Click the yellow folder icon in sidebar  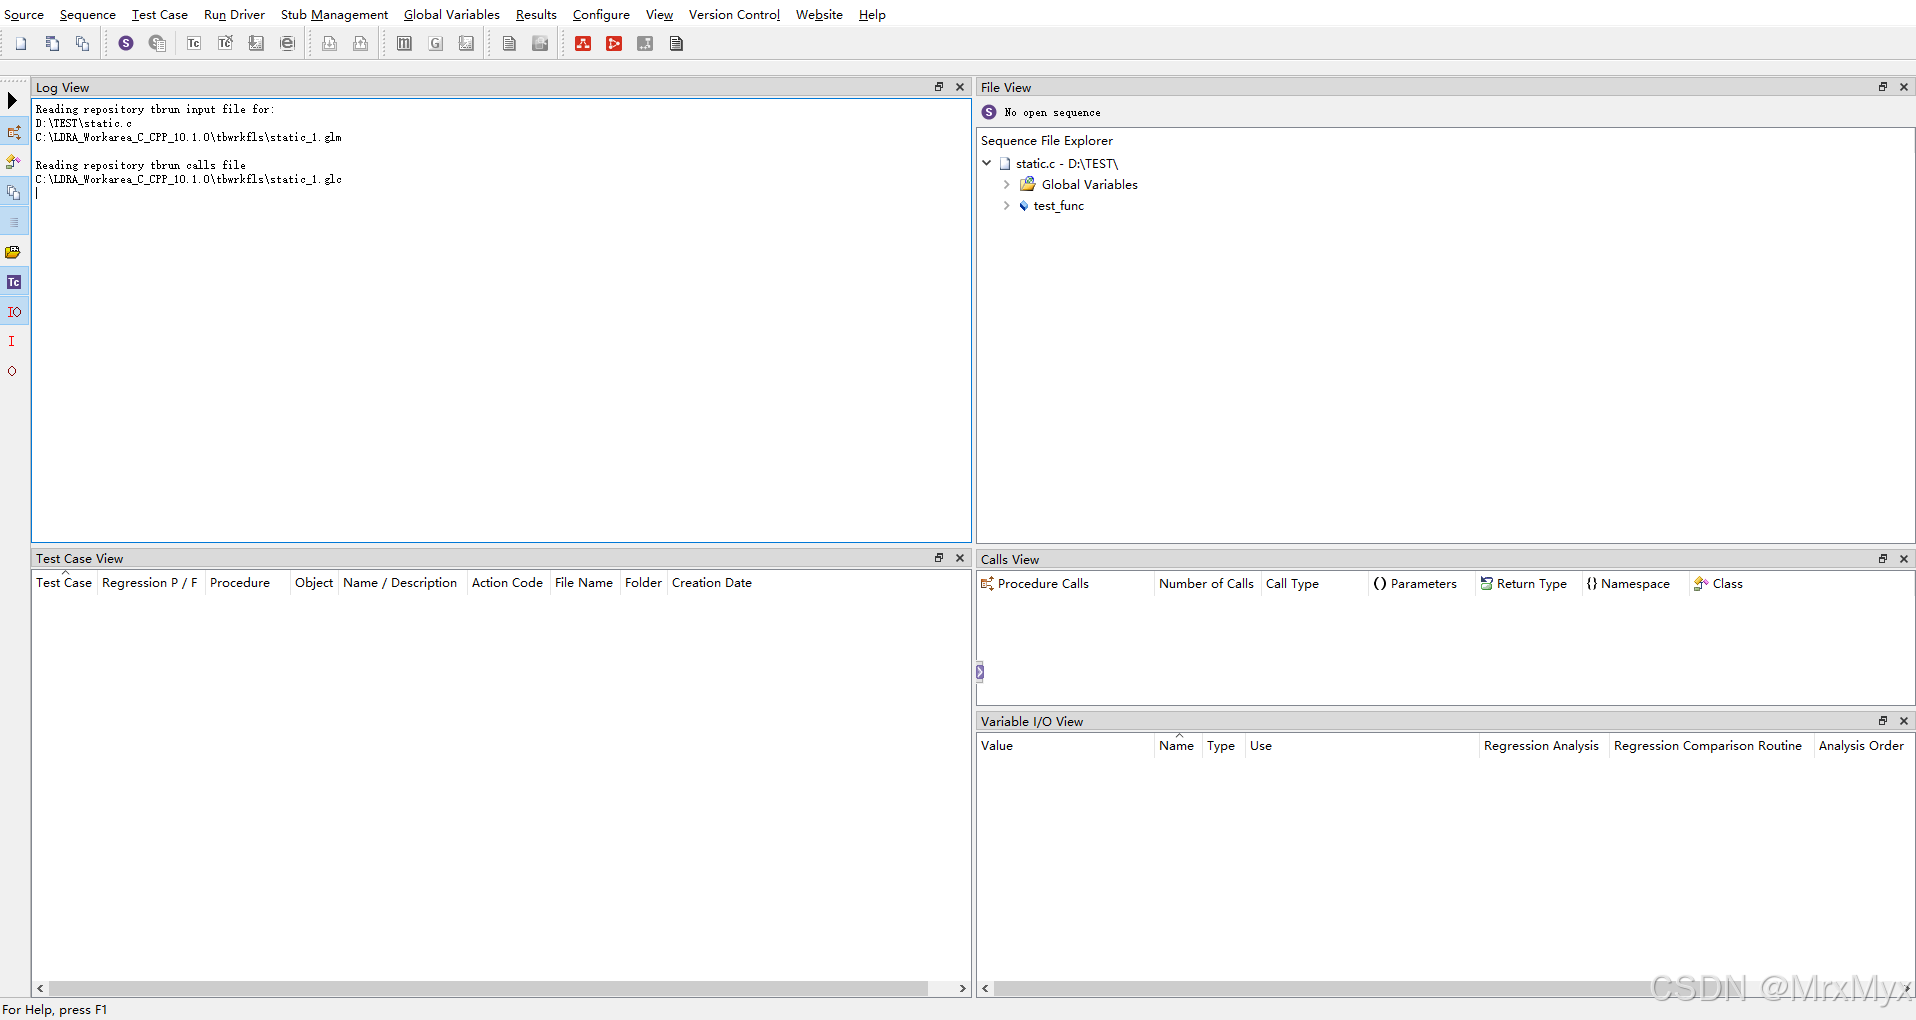click(13, 252)
